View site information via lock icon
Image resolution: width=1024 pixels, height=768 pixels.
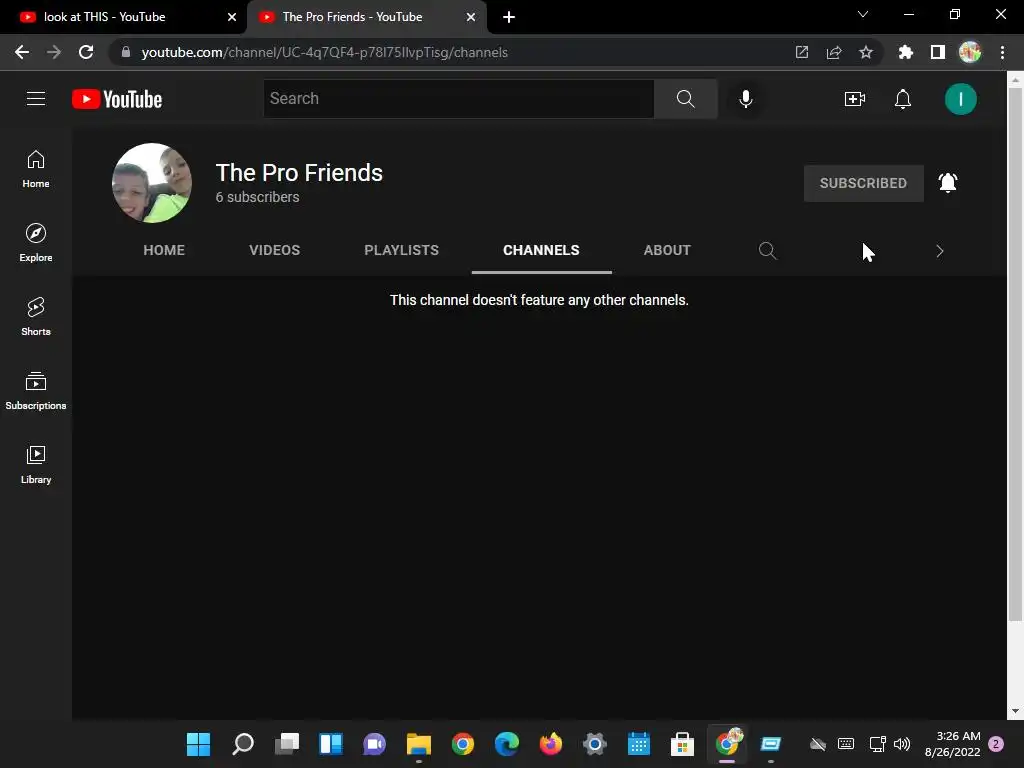126,52
